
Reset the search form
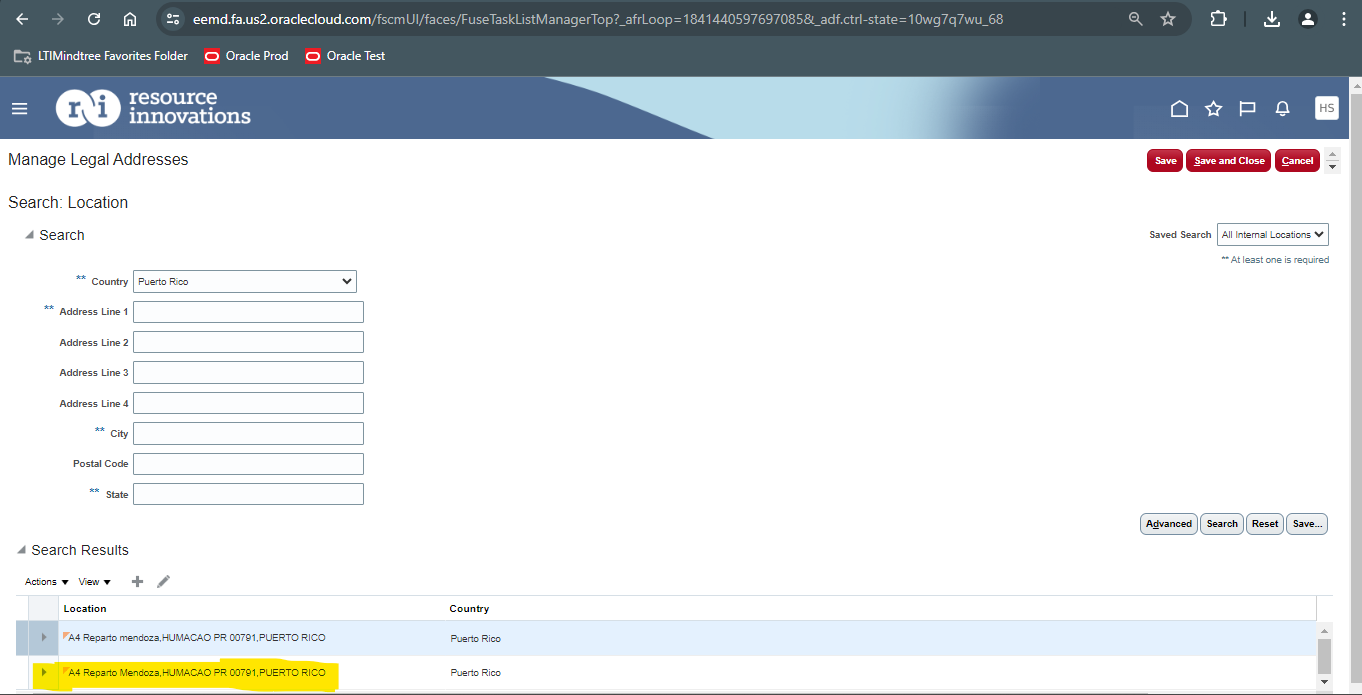point(1264,523)
